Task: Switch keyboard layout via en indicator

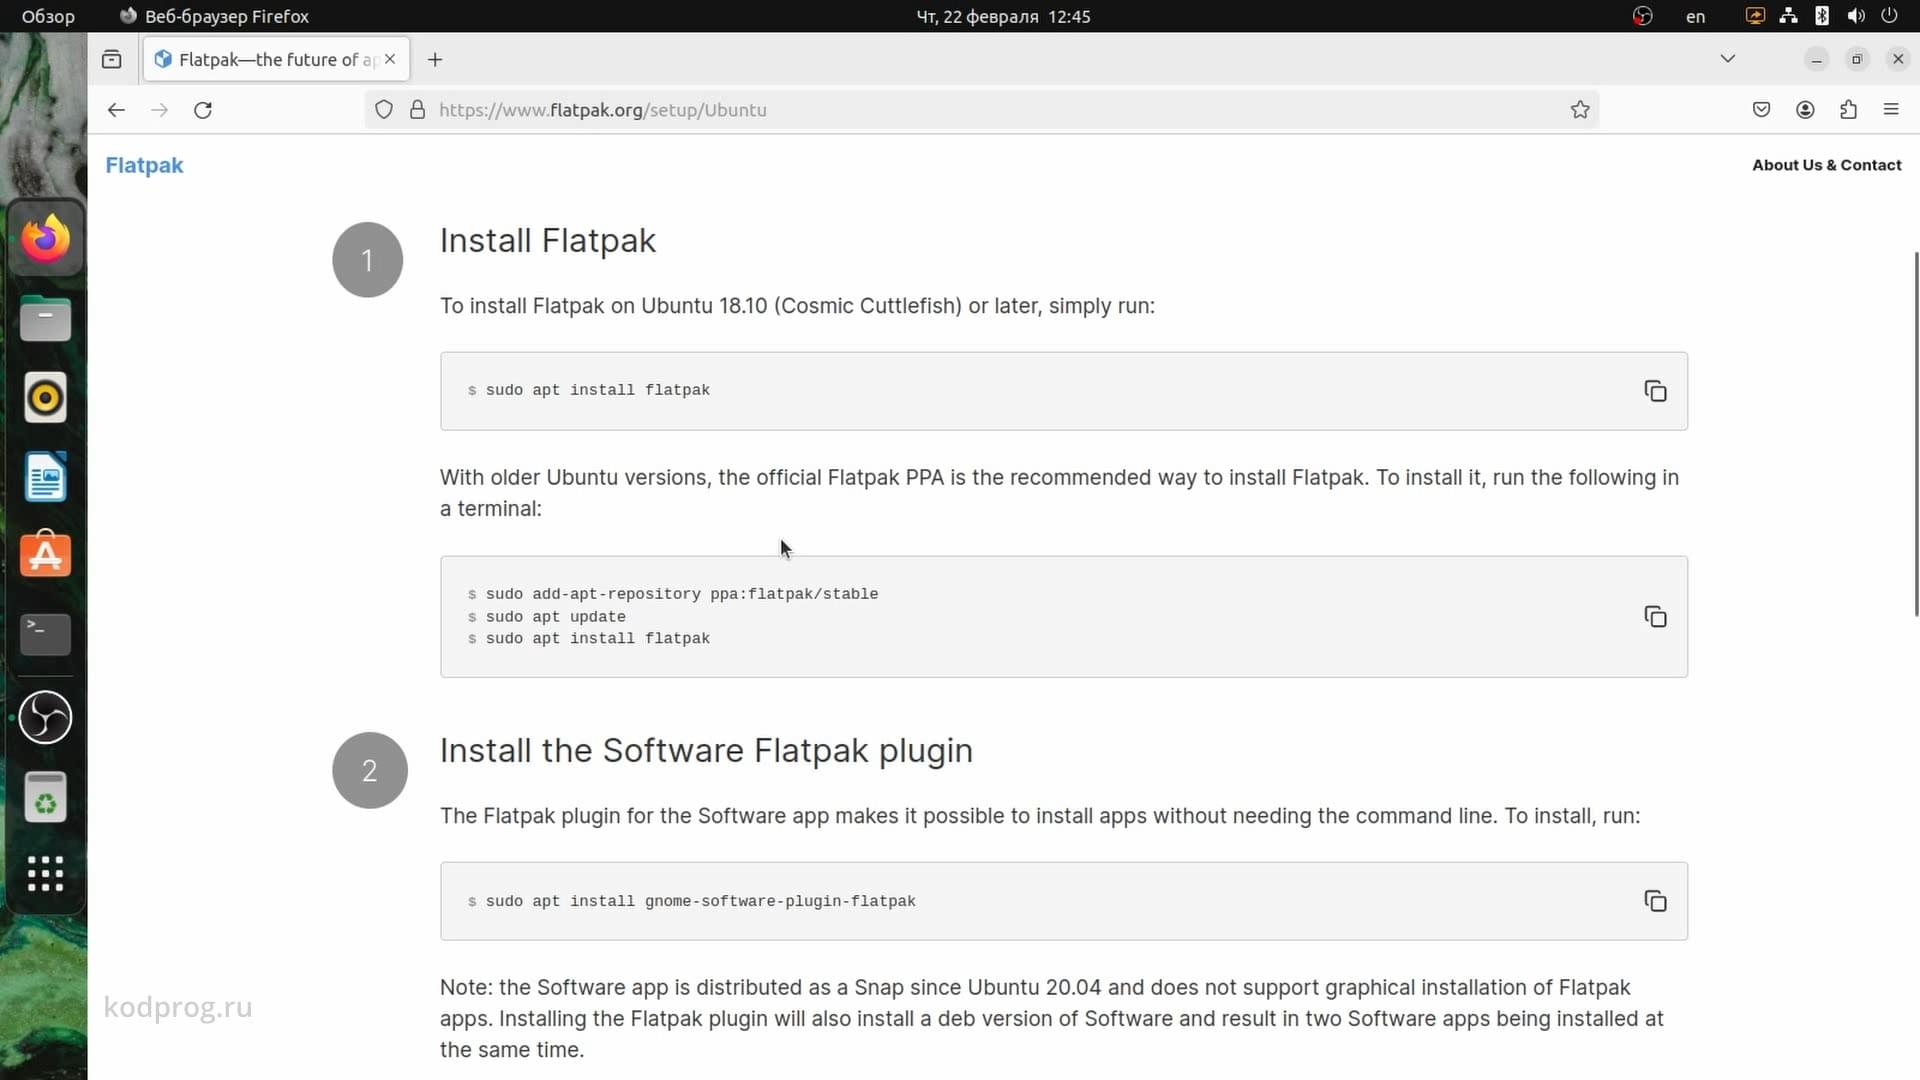Action: (1695, 16)
